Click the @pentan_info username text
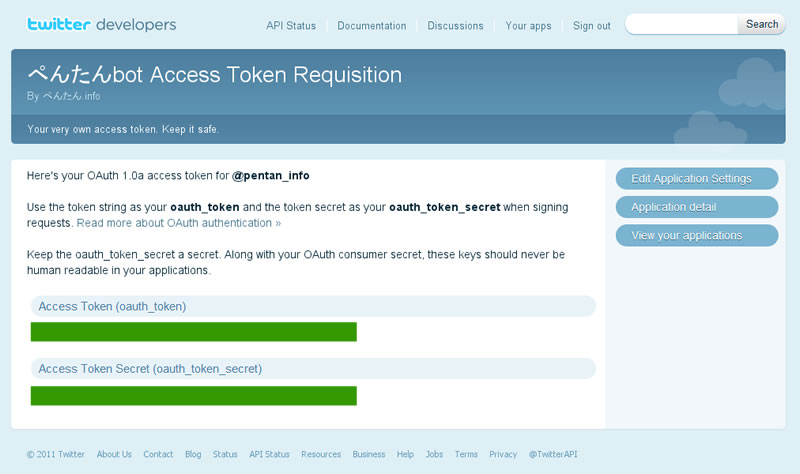The height and width of the screenshot is (474, 800). pyautogui.click(x=270, y=176)
